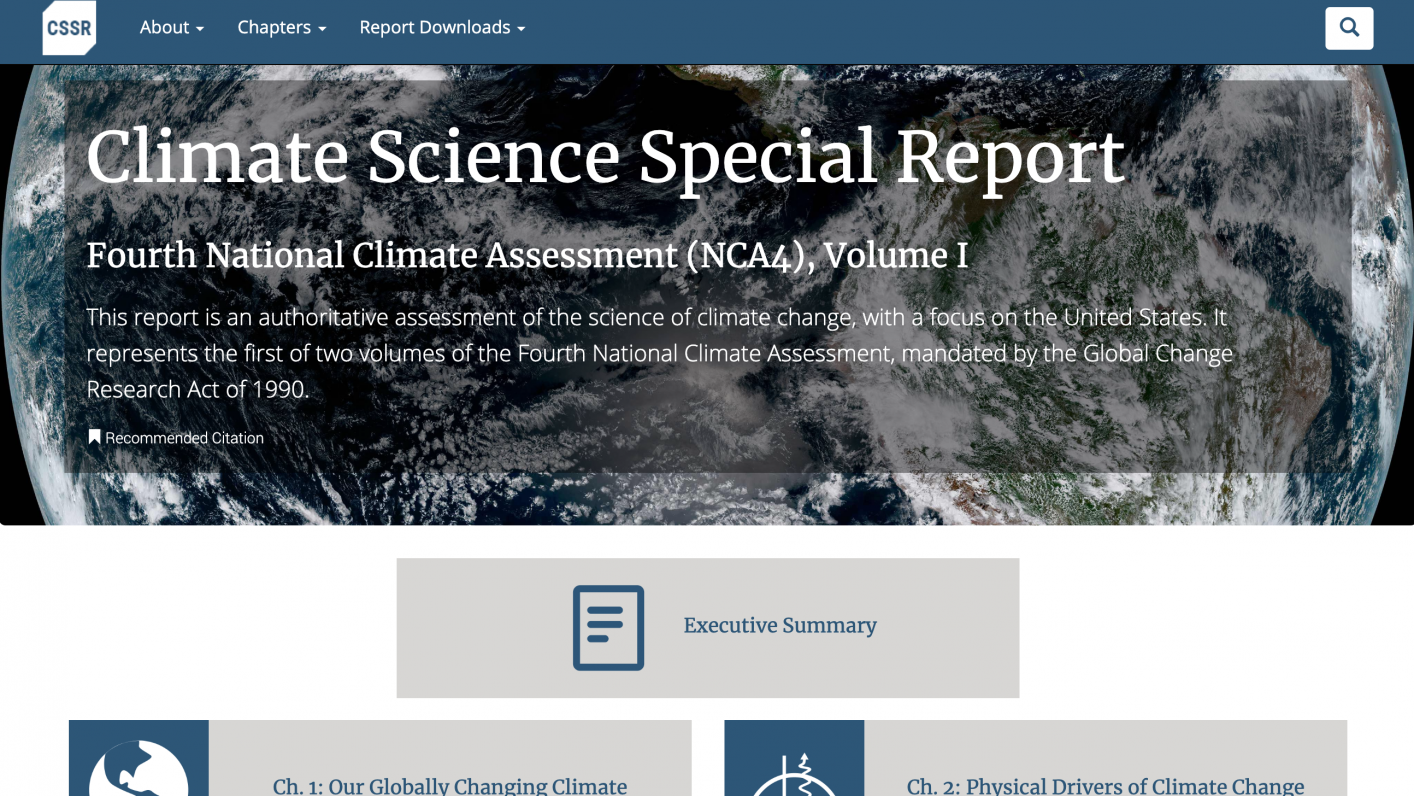Viewport: 1414px width, 796px height.
Task: Click the report description paragraph
Action: click(x=659, y=353)
